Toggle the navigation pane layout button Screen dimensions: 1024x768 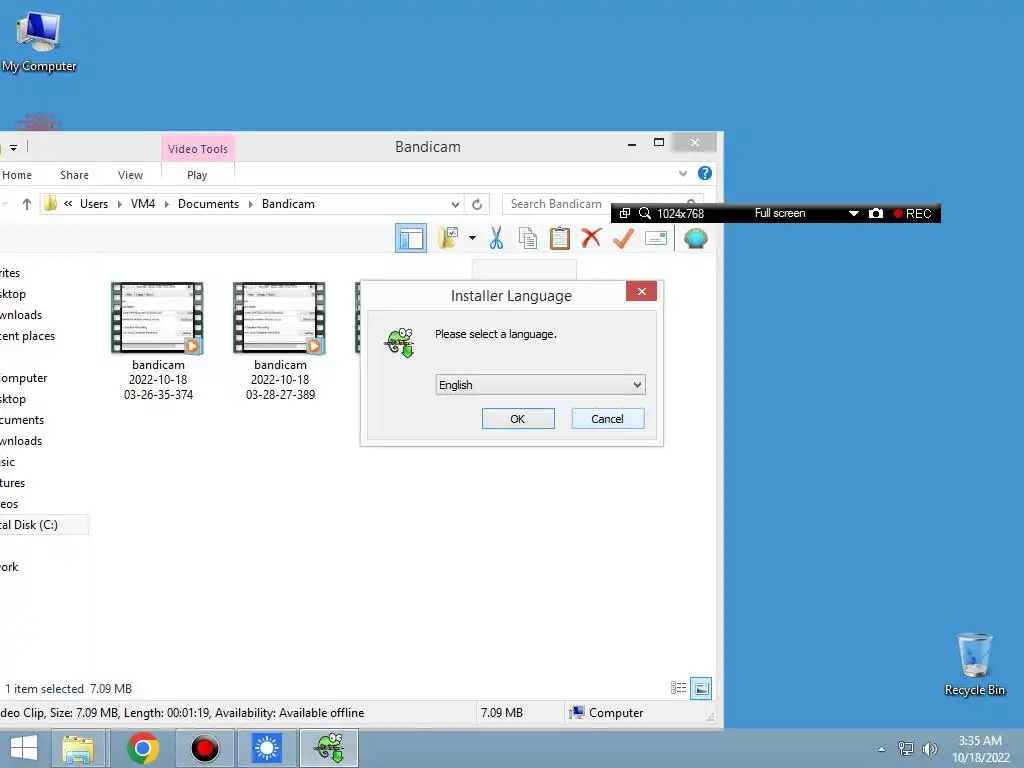(x=411, y=238)
